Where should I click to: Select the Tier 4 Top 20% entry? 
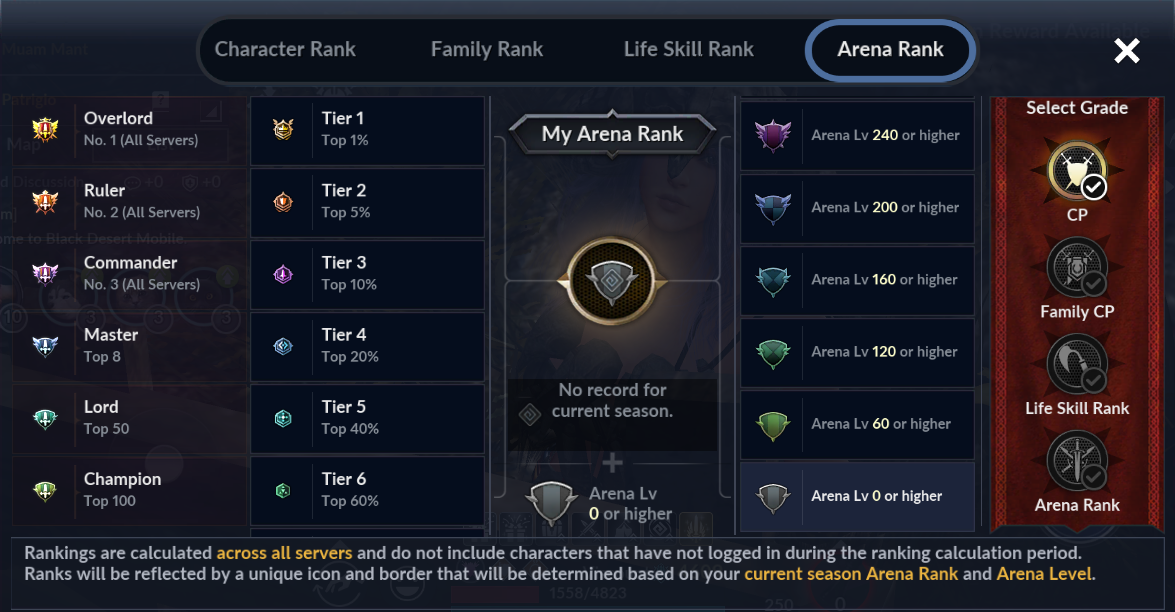(x=367, y=346)
